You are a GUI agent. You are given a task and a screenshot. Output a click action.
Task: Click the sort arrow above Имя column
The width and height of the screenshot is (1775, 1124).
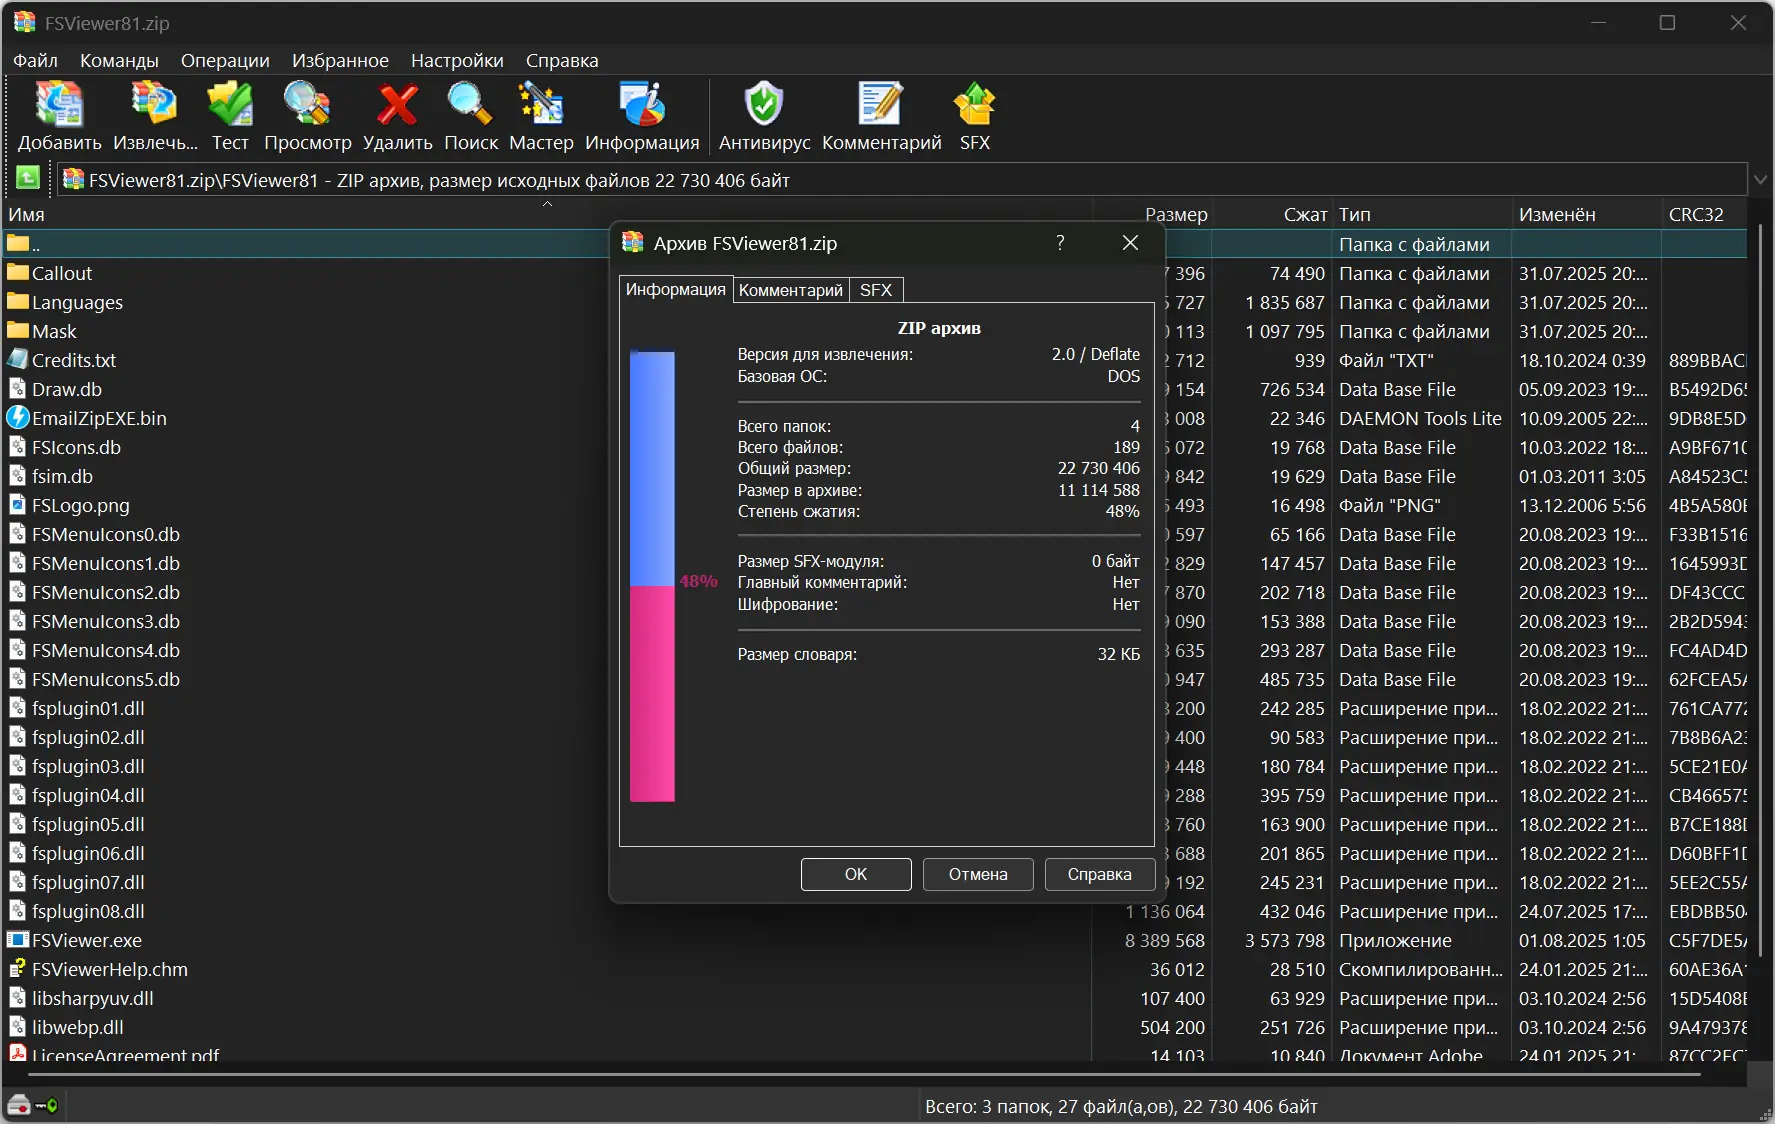[x=547, y=203]
